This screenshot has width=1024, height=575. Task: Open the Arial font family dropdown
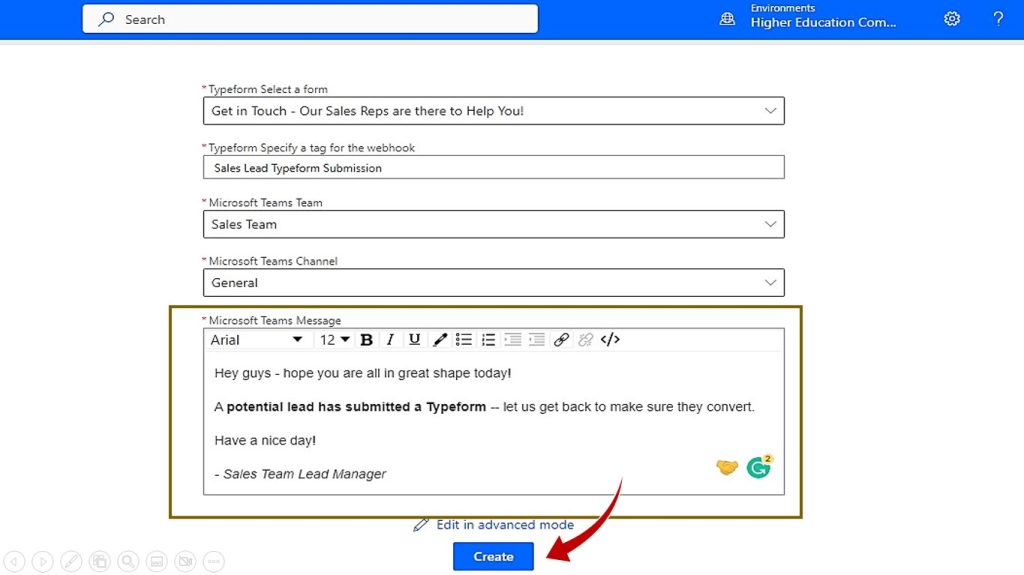point(256,340)
